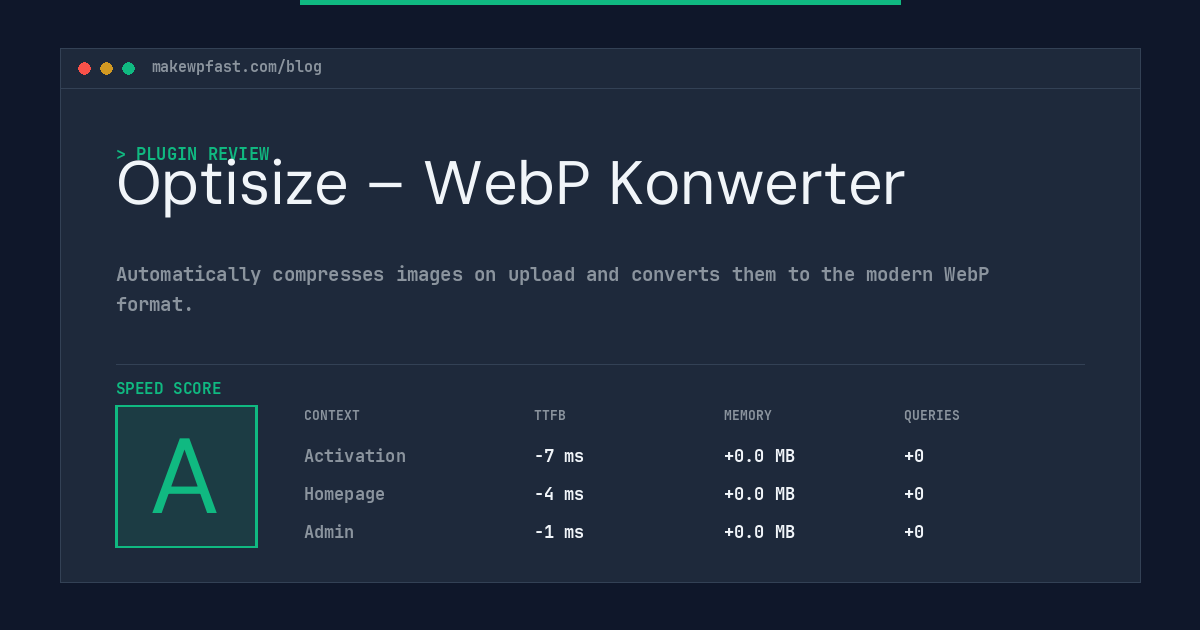
Task: Click the grade A score badge
Action: click(186, 476)
